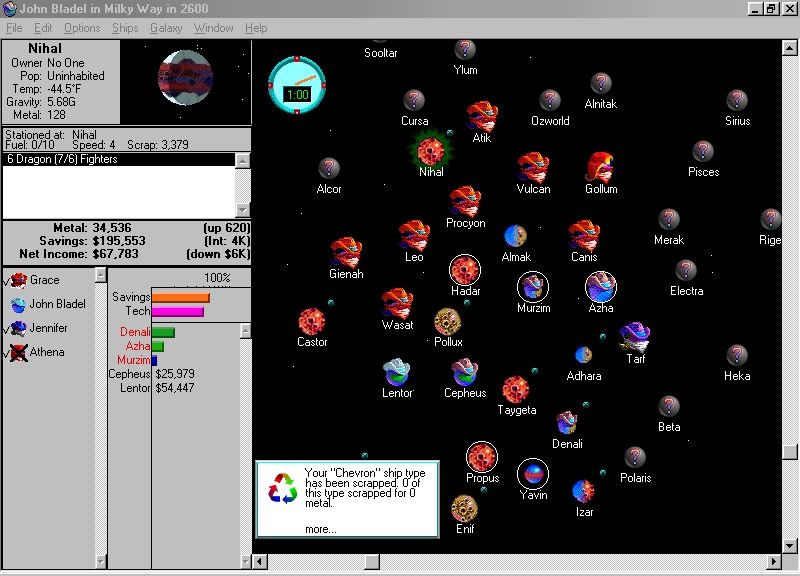Open the Options menu
800x576 pixels.
pyautogui.click(x=82, y=28)
